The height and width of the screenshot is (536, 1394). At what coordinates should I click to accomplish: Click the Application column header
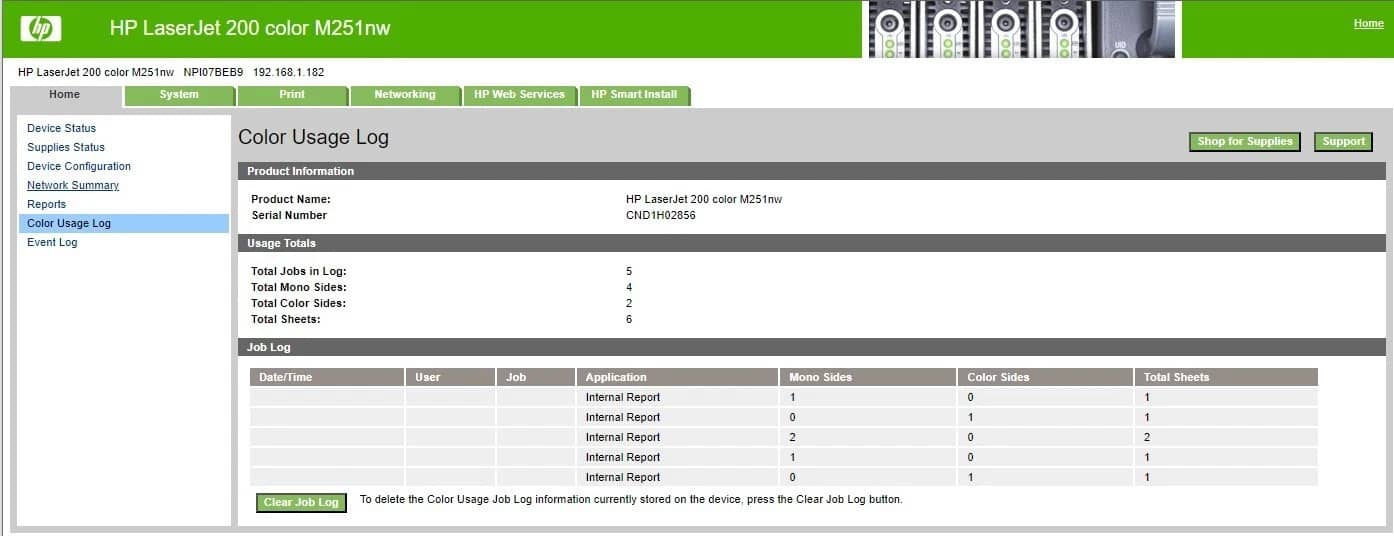[x=677, y=377]
